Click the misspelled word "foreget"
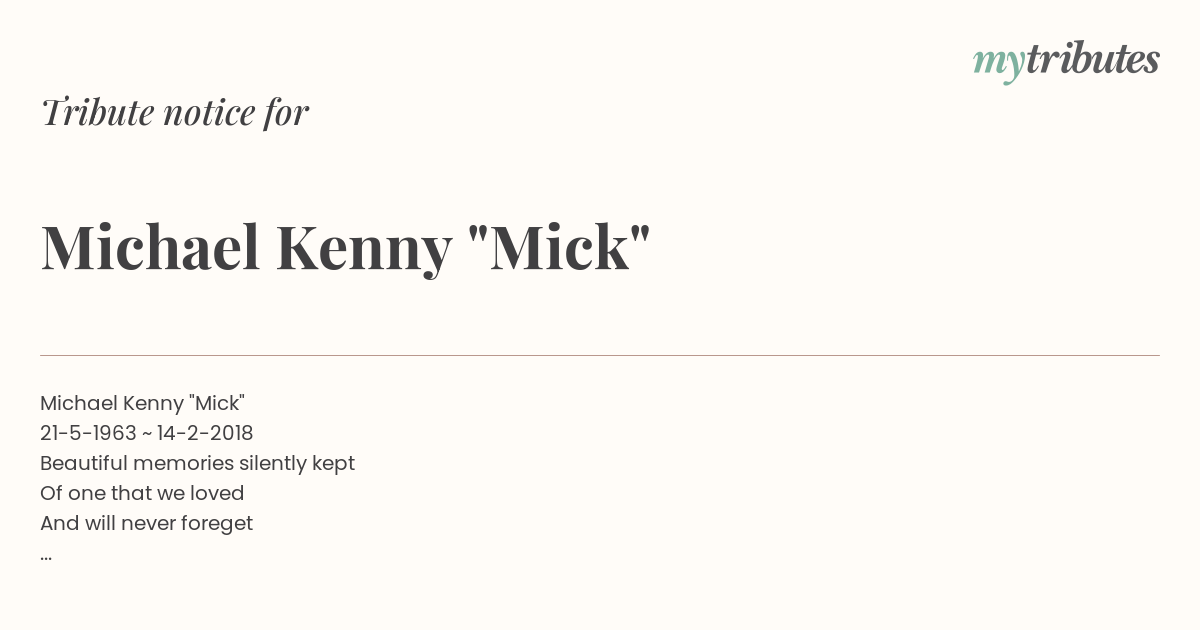This screenshot has height=630, width=1200. click(216, 523)
